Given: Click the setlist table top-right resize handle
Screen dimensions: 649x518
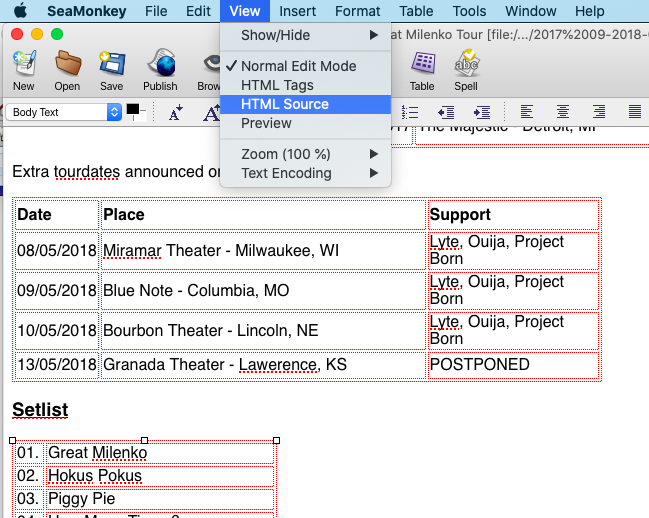Looking at the screenshot, I should 276,441.
